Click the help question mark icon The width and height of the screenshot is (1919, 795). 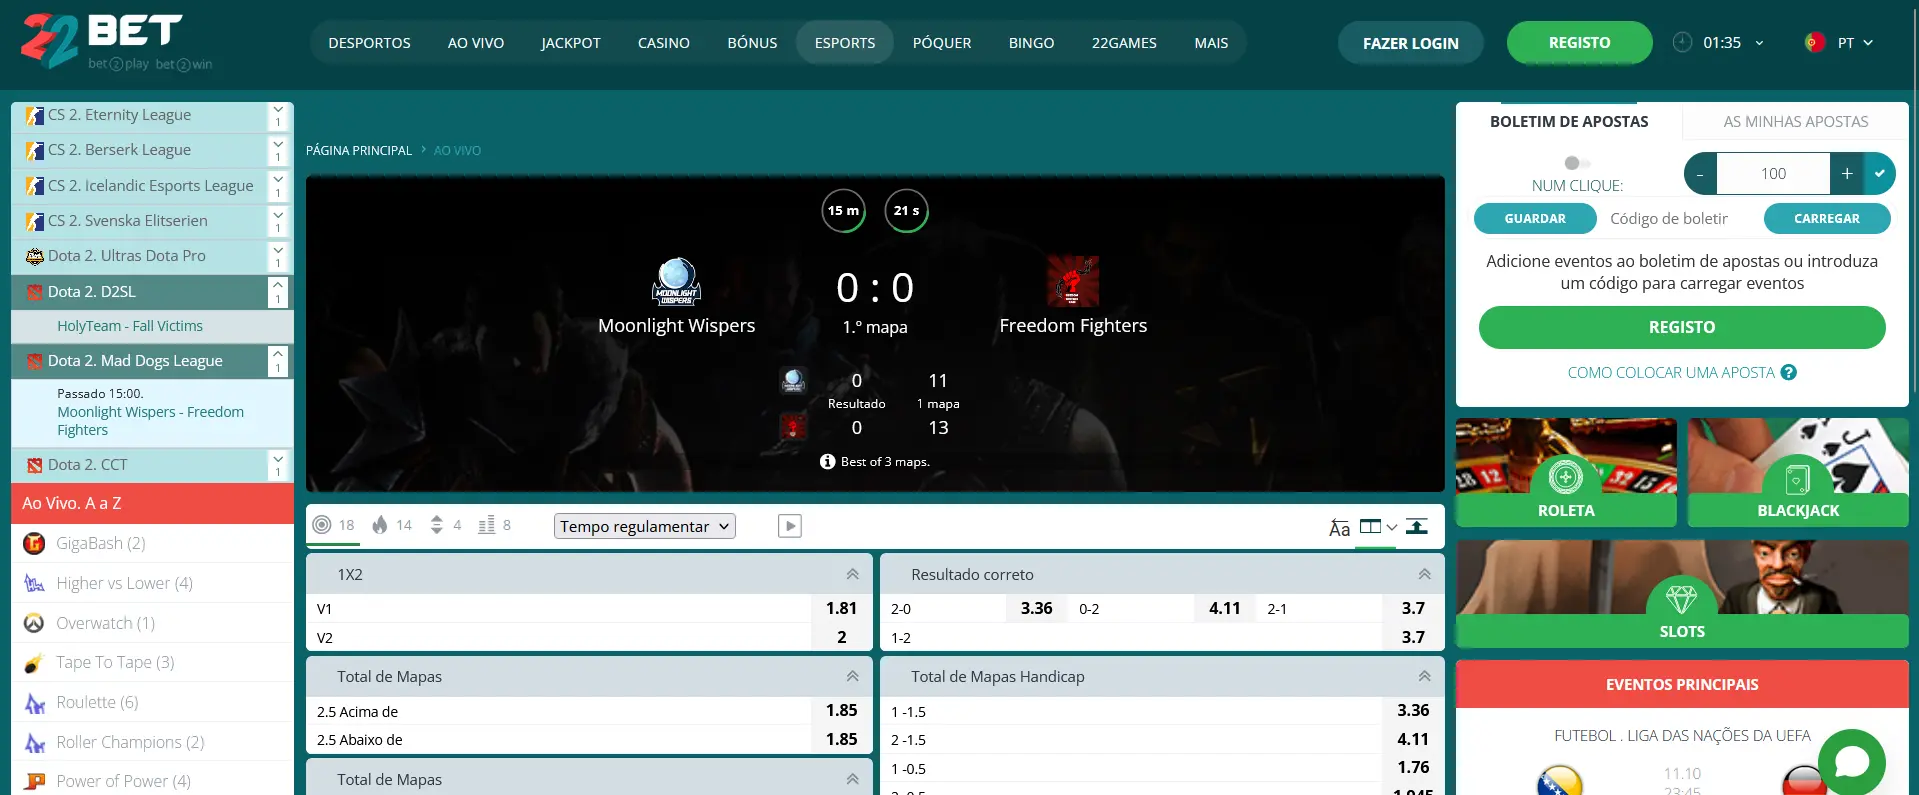1789,372
